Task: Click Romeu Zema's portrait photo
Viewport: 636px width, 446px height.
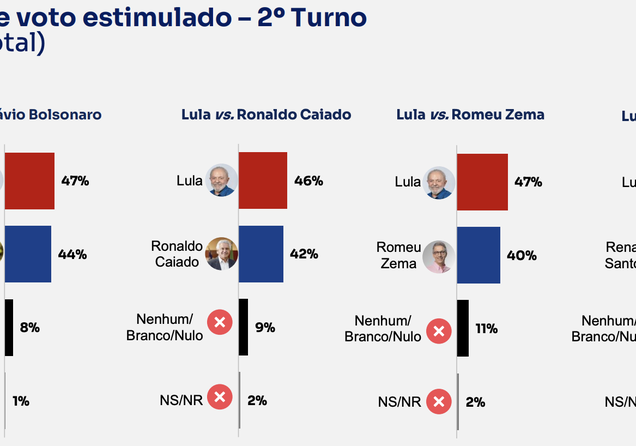Action: click(x=438, y=256)
